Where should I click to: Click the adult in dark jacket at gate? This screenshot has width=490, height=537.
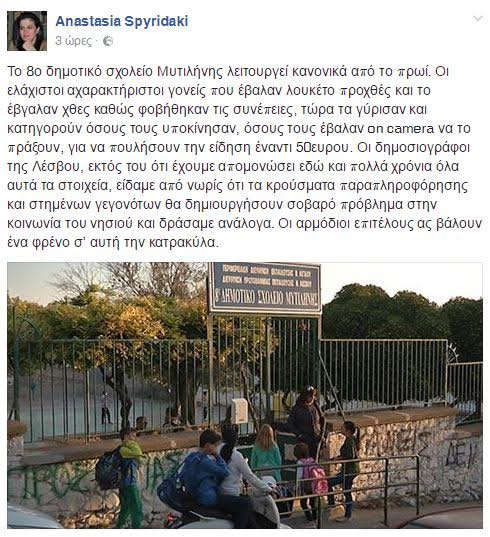tap(307, 420)
